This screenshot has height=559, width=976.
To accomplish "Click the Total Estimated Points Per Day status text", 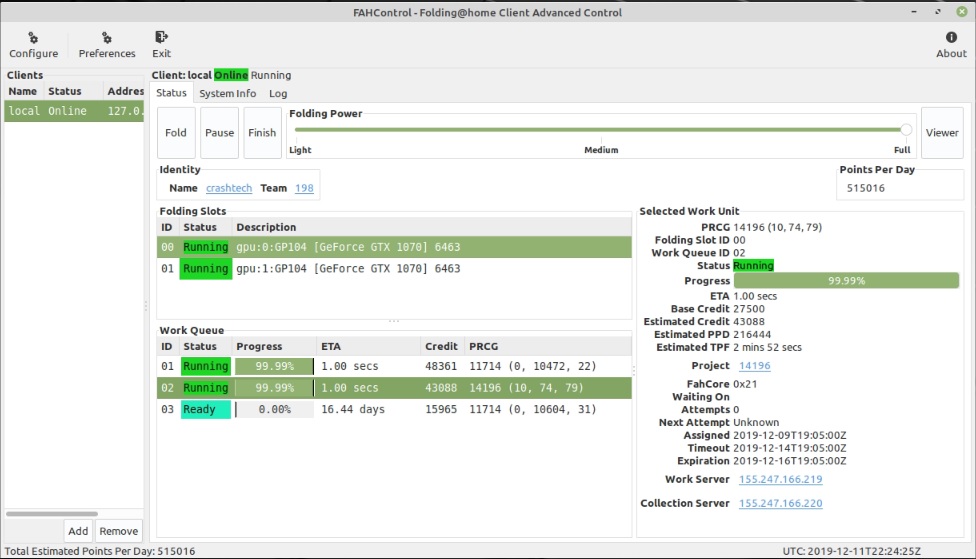I will click(x=100, y=551).
